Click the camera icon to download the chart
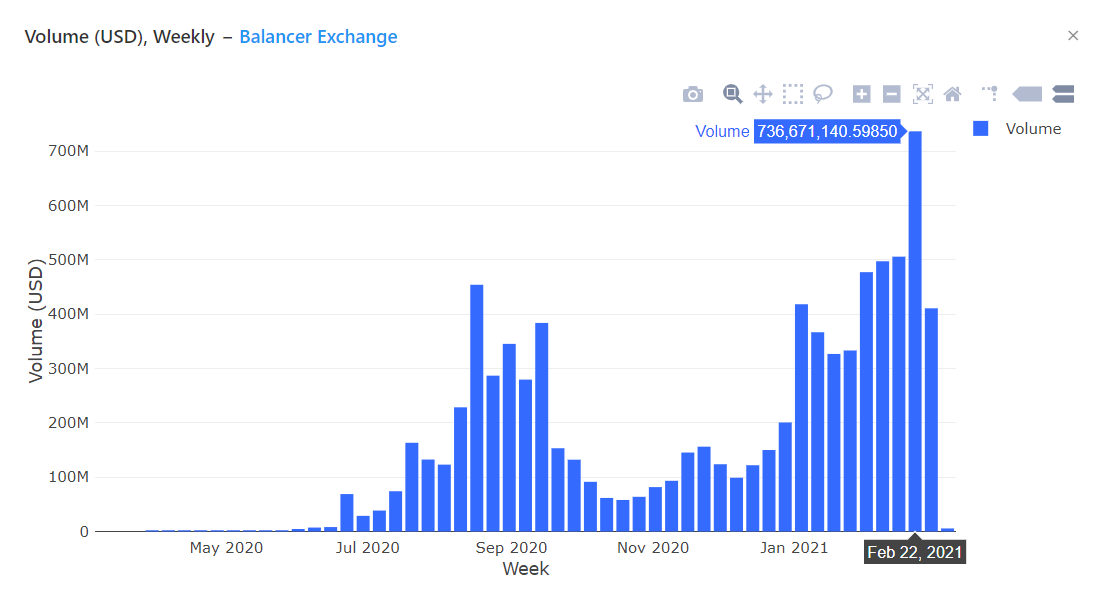The height and width of the screenshot is (604, 1094). click(x=693, y=93)
